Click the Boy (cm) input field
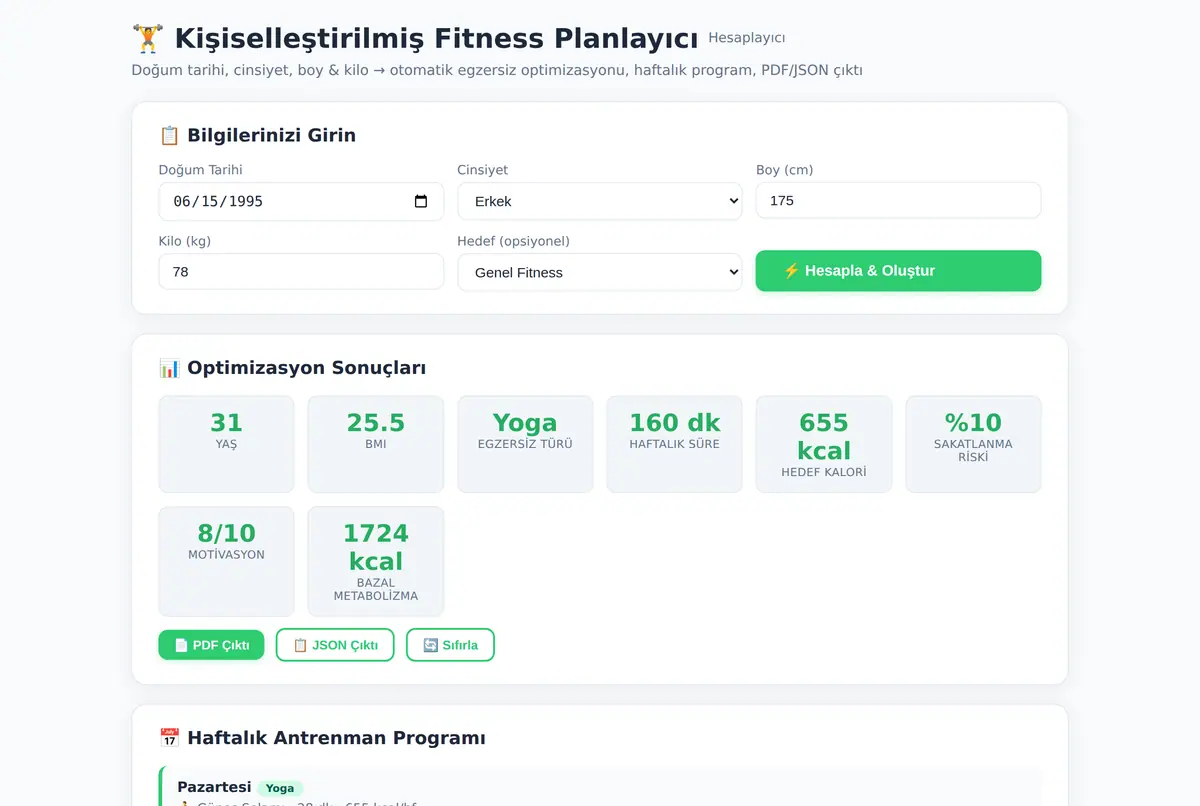The height and width of the screenshot is (806, 1200). tap(898, 200)
